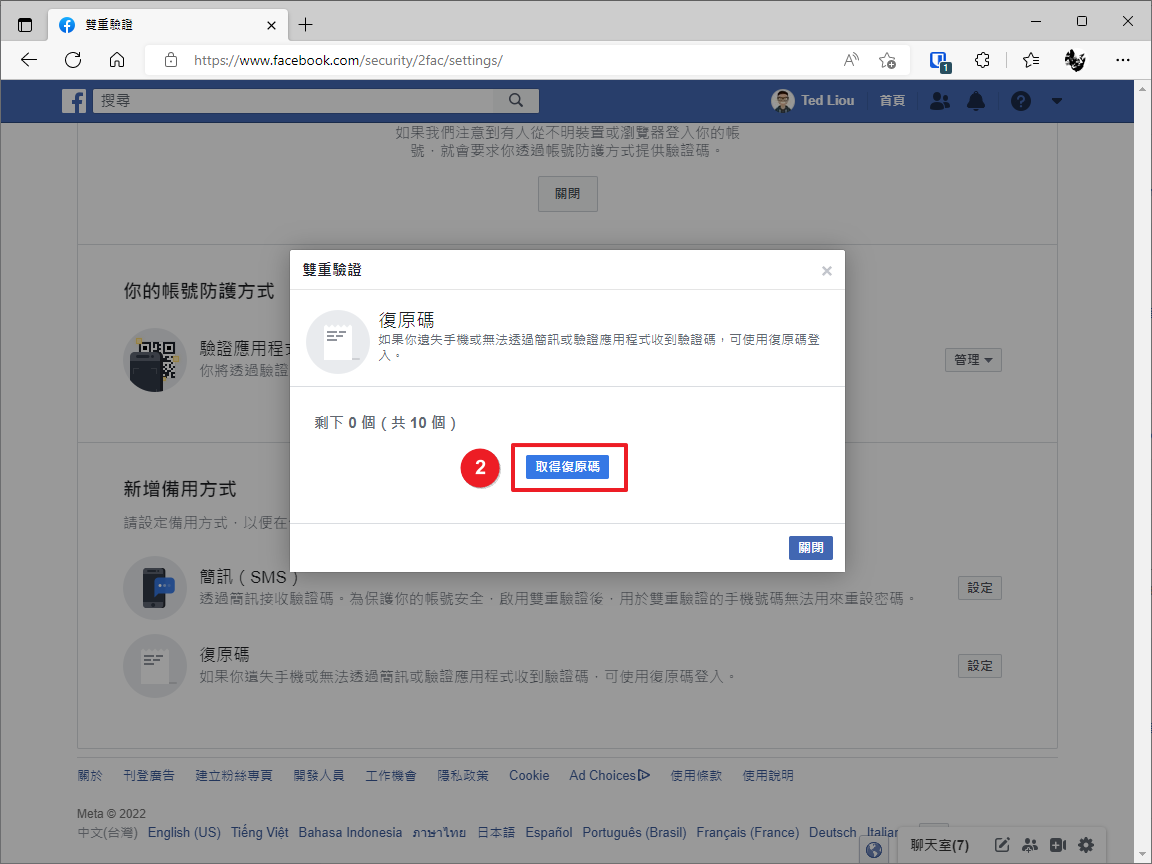This screenshot has width=1152, height=864.
Task: Open the 隱私政策 footer link
Action: click(x=463, y=775)
